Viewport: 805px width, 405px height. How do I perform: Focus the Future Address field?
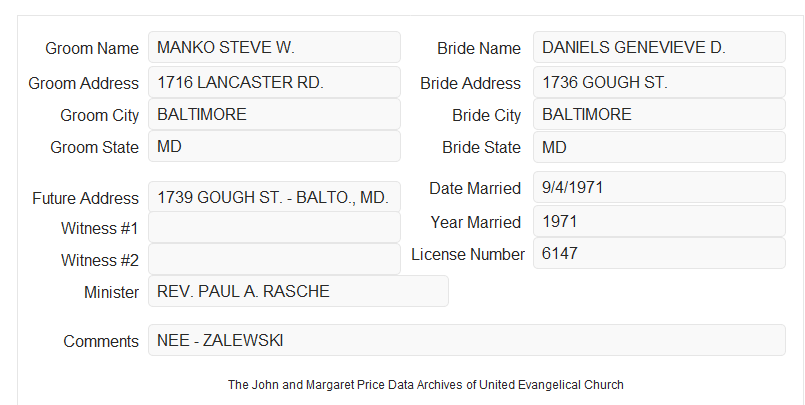click(x=274, y=197)
